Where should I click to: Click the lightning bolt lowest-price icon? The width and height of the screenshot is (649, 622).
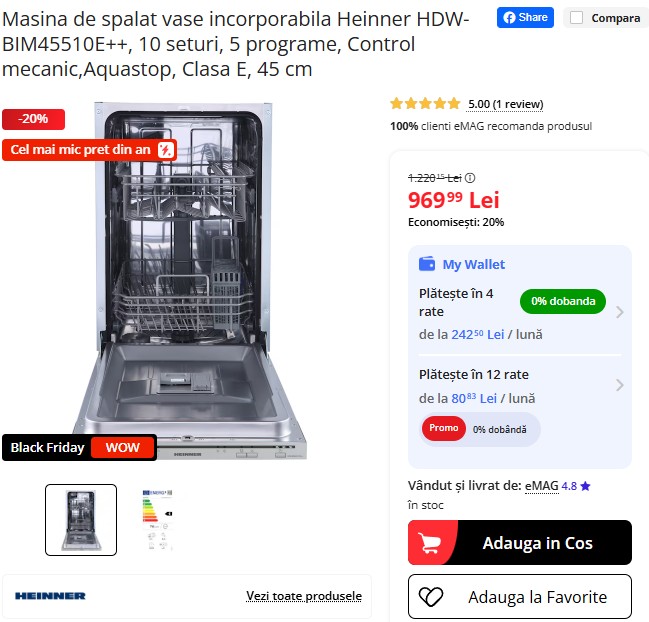click(x=166, y=149)
